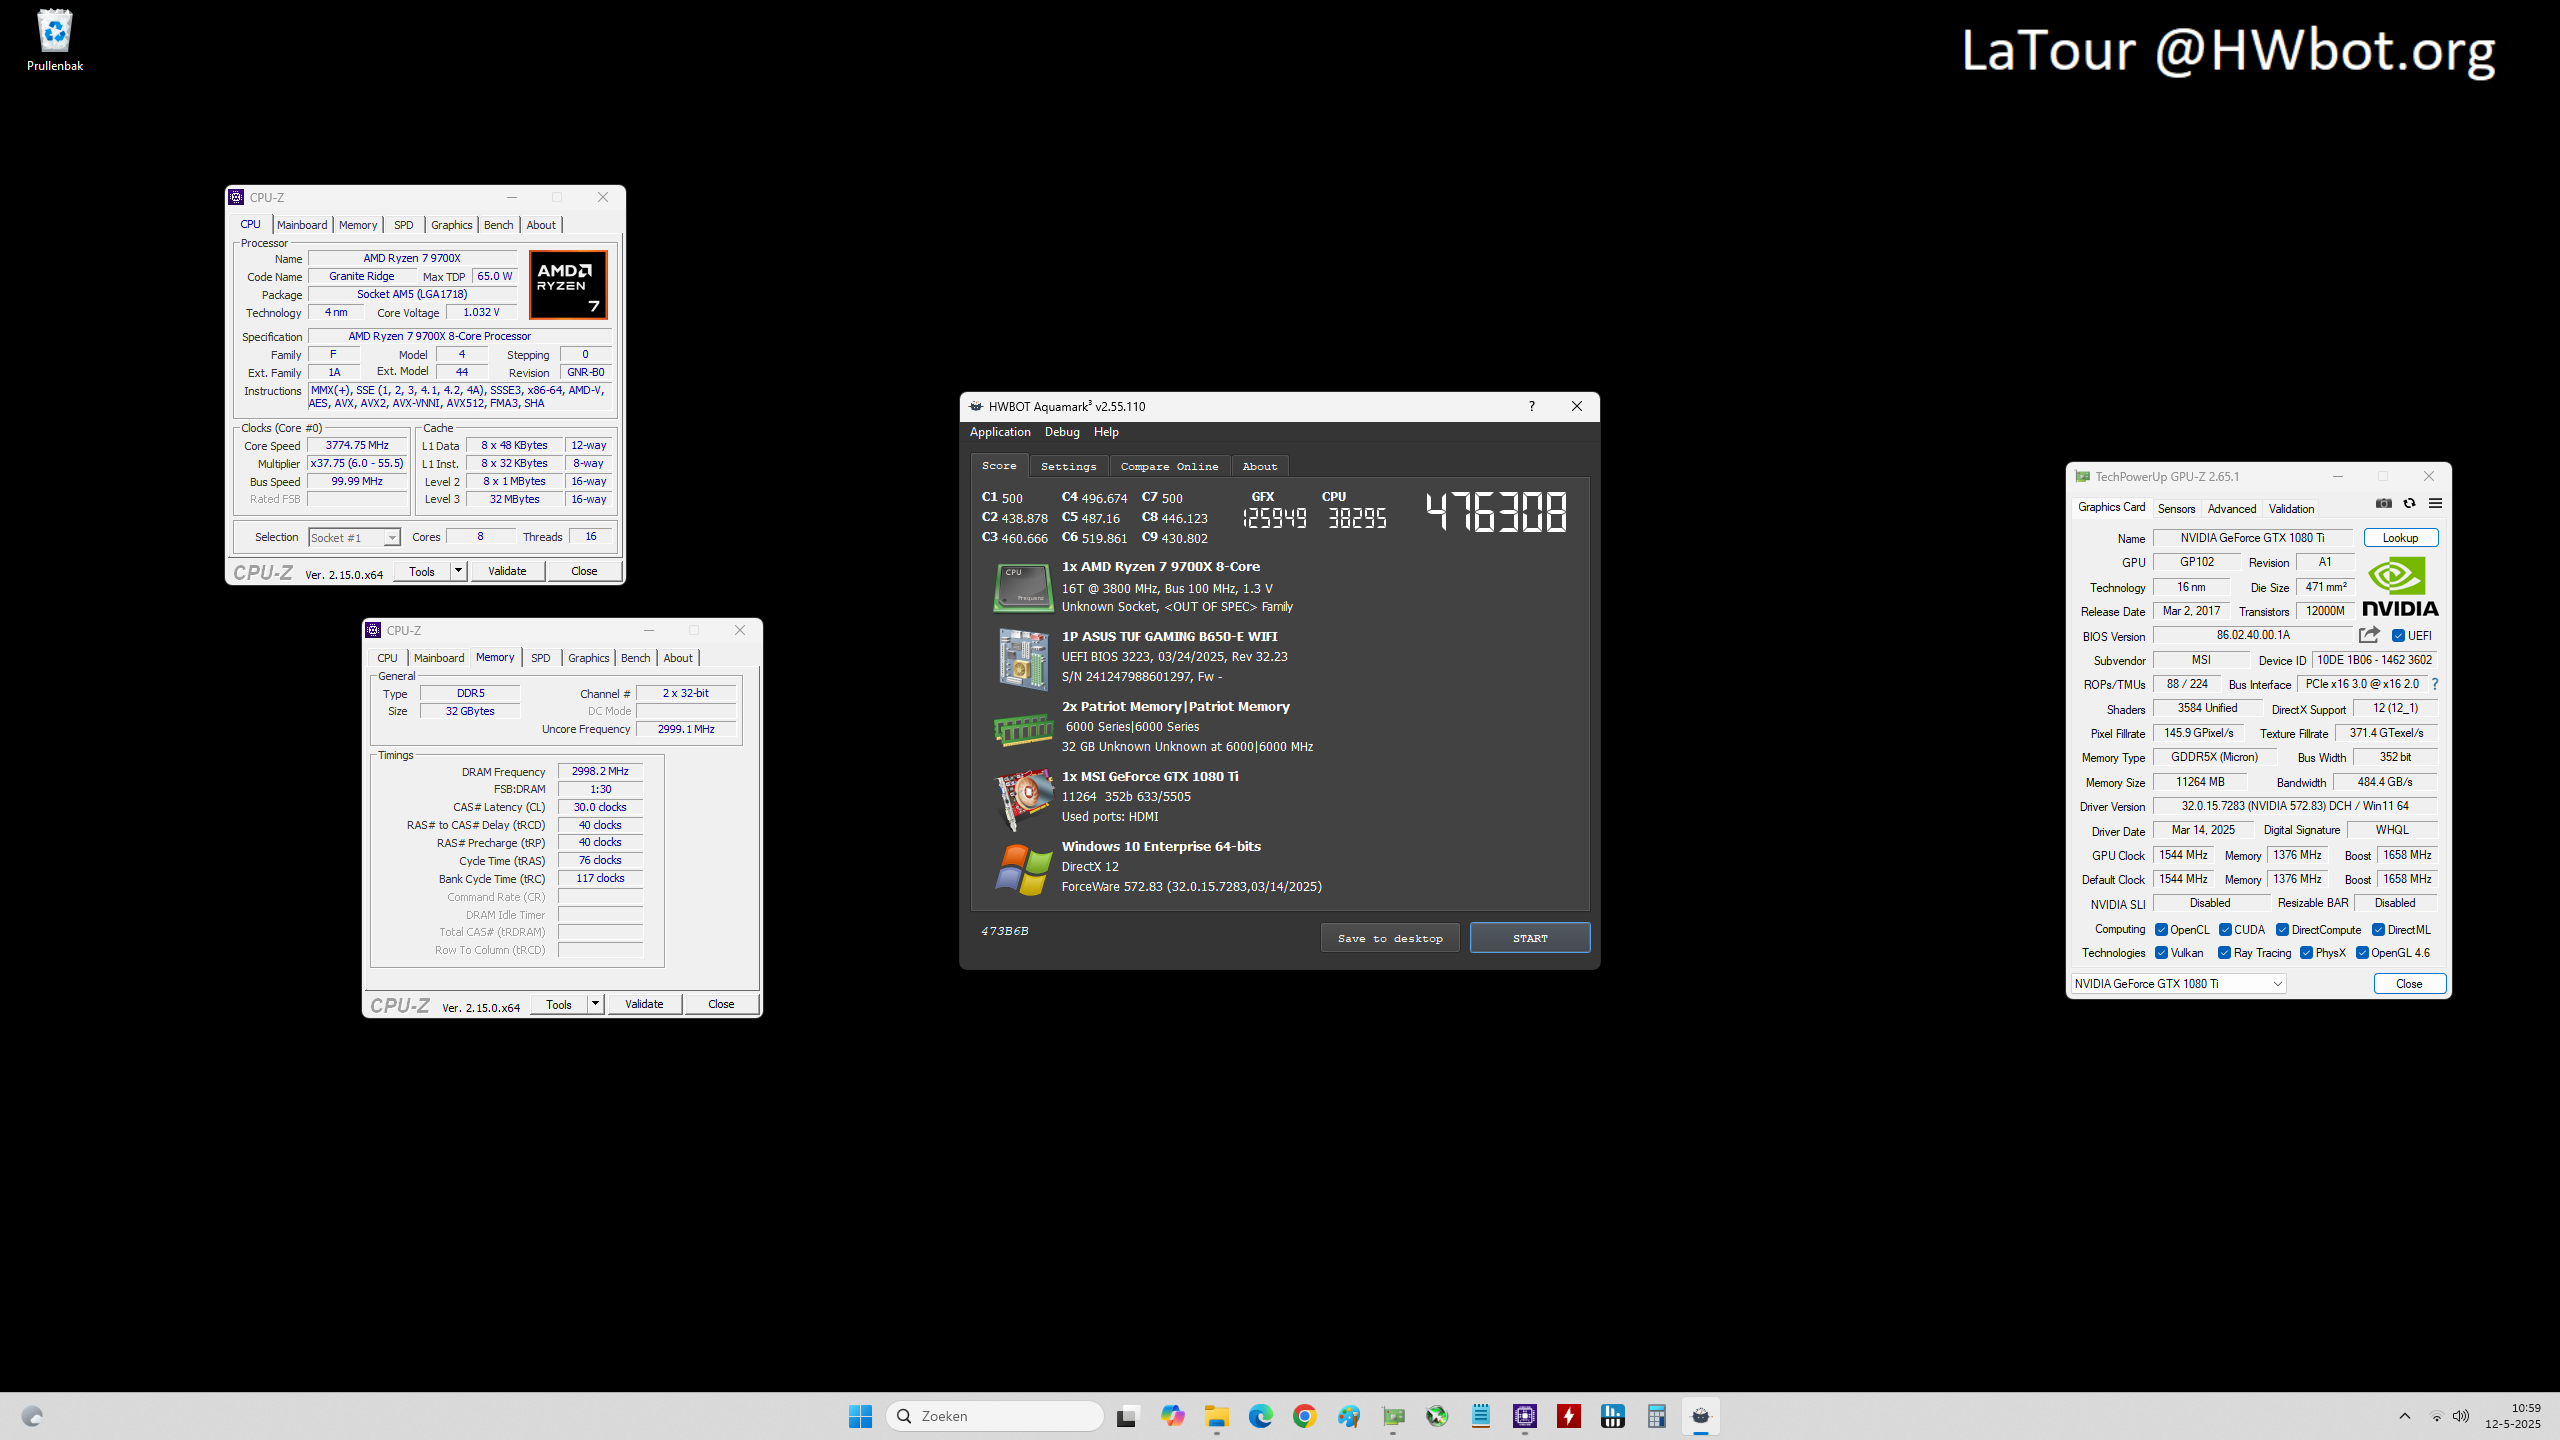Click the BIOS export share icon in GPU-Z
2560x1440 pixels.
(2369, 635)
